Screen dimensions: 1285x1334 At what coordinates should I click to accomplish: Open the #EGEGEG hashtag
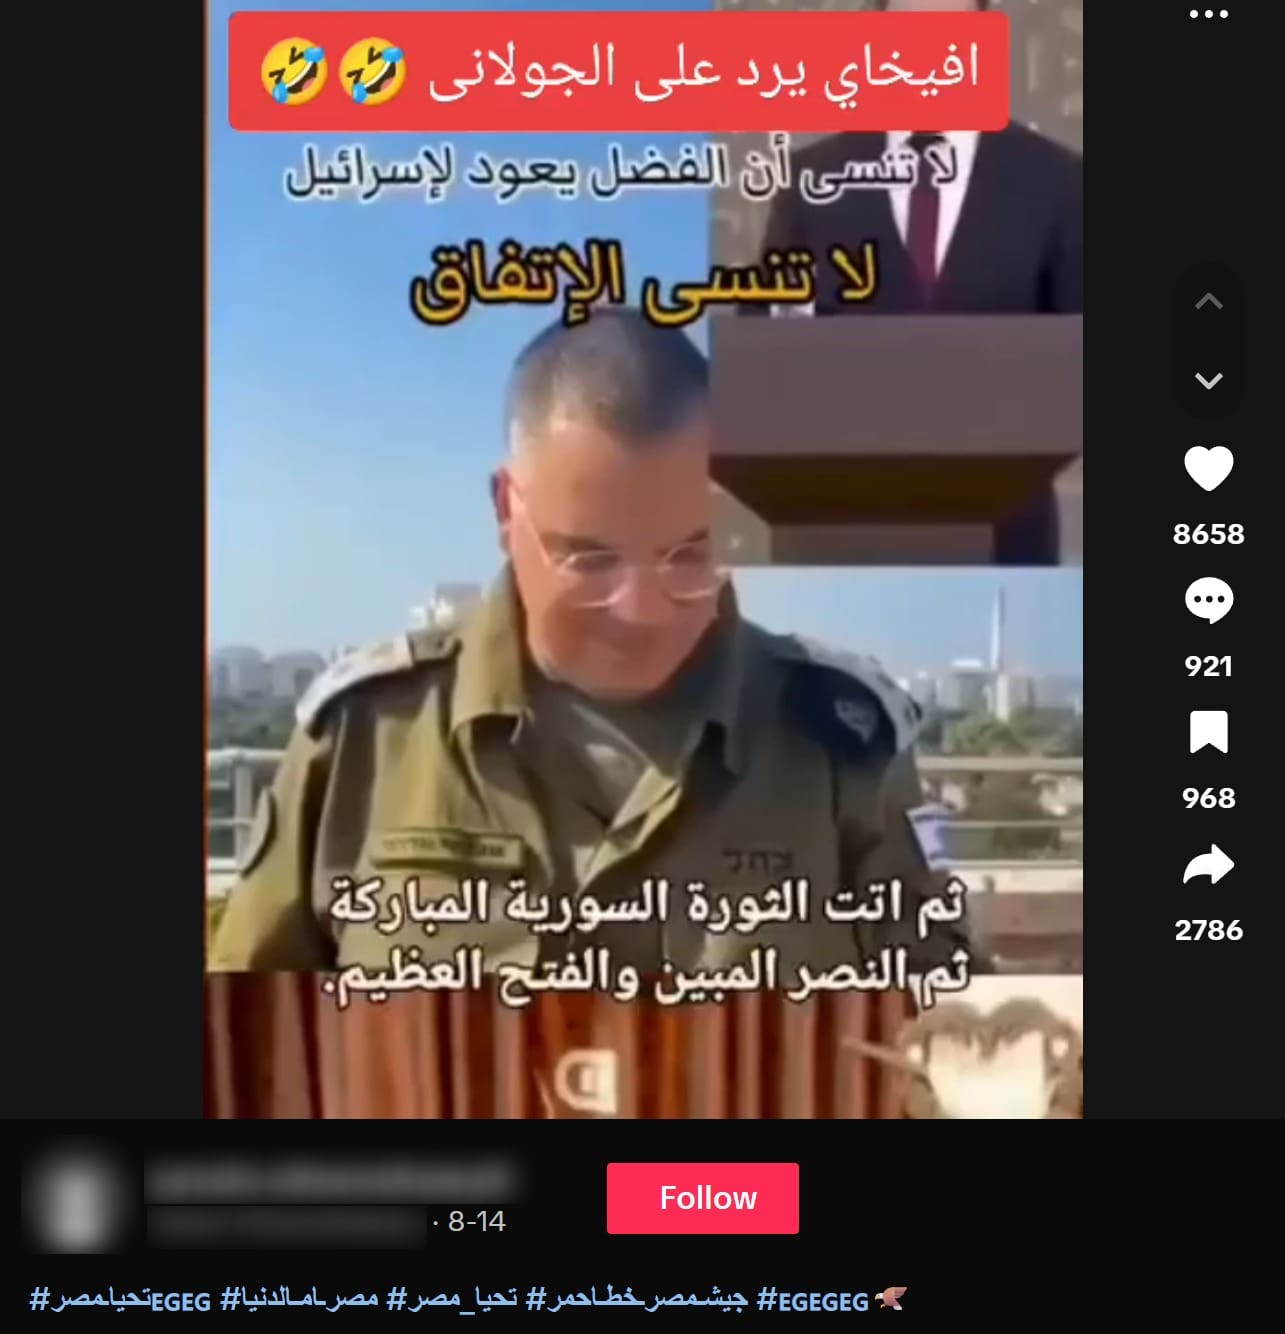click(813, 1300)
